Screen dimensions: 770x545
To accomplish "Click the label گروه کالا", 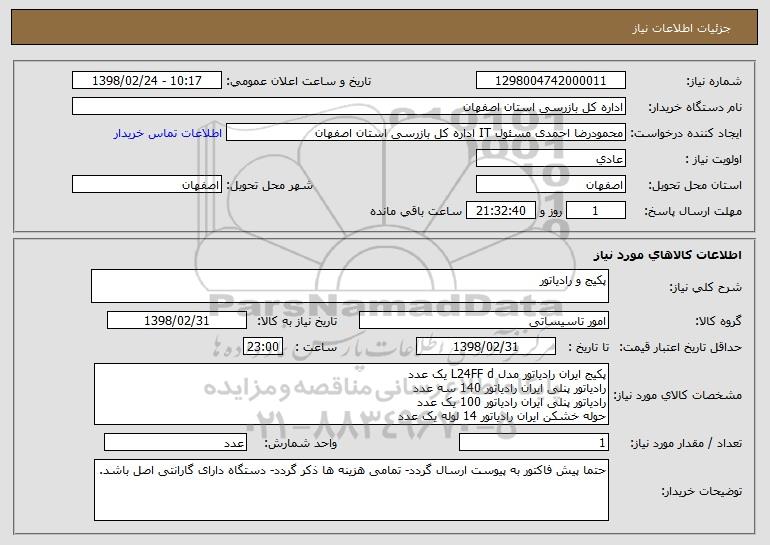I will pyautogui.click(x=718, y=321).
